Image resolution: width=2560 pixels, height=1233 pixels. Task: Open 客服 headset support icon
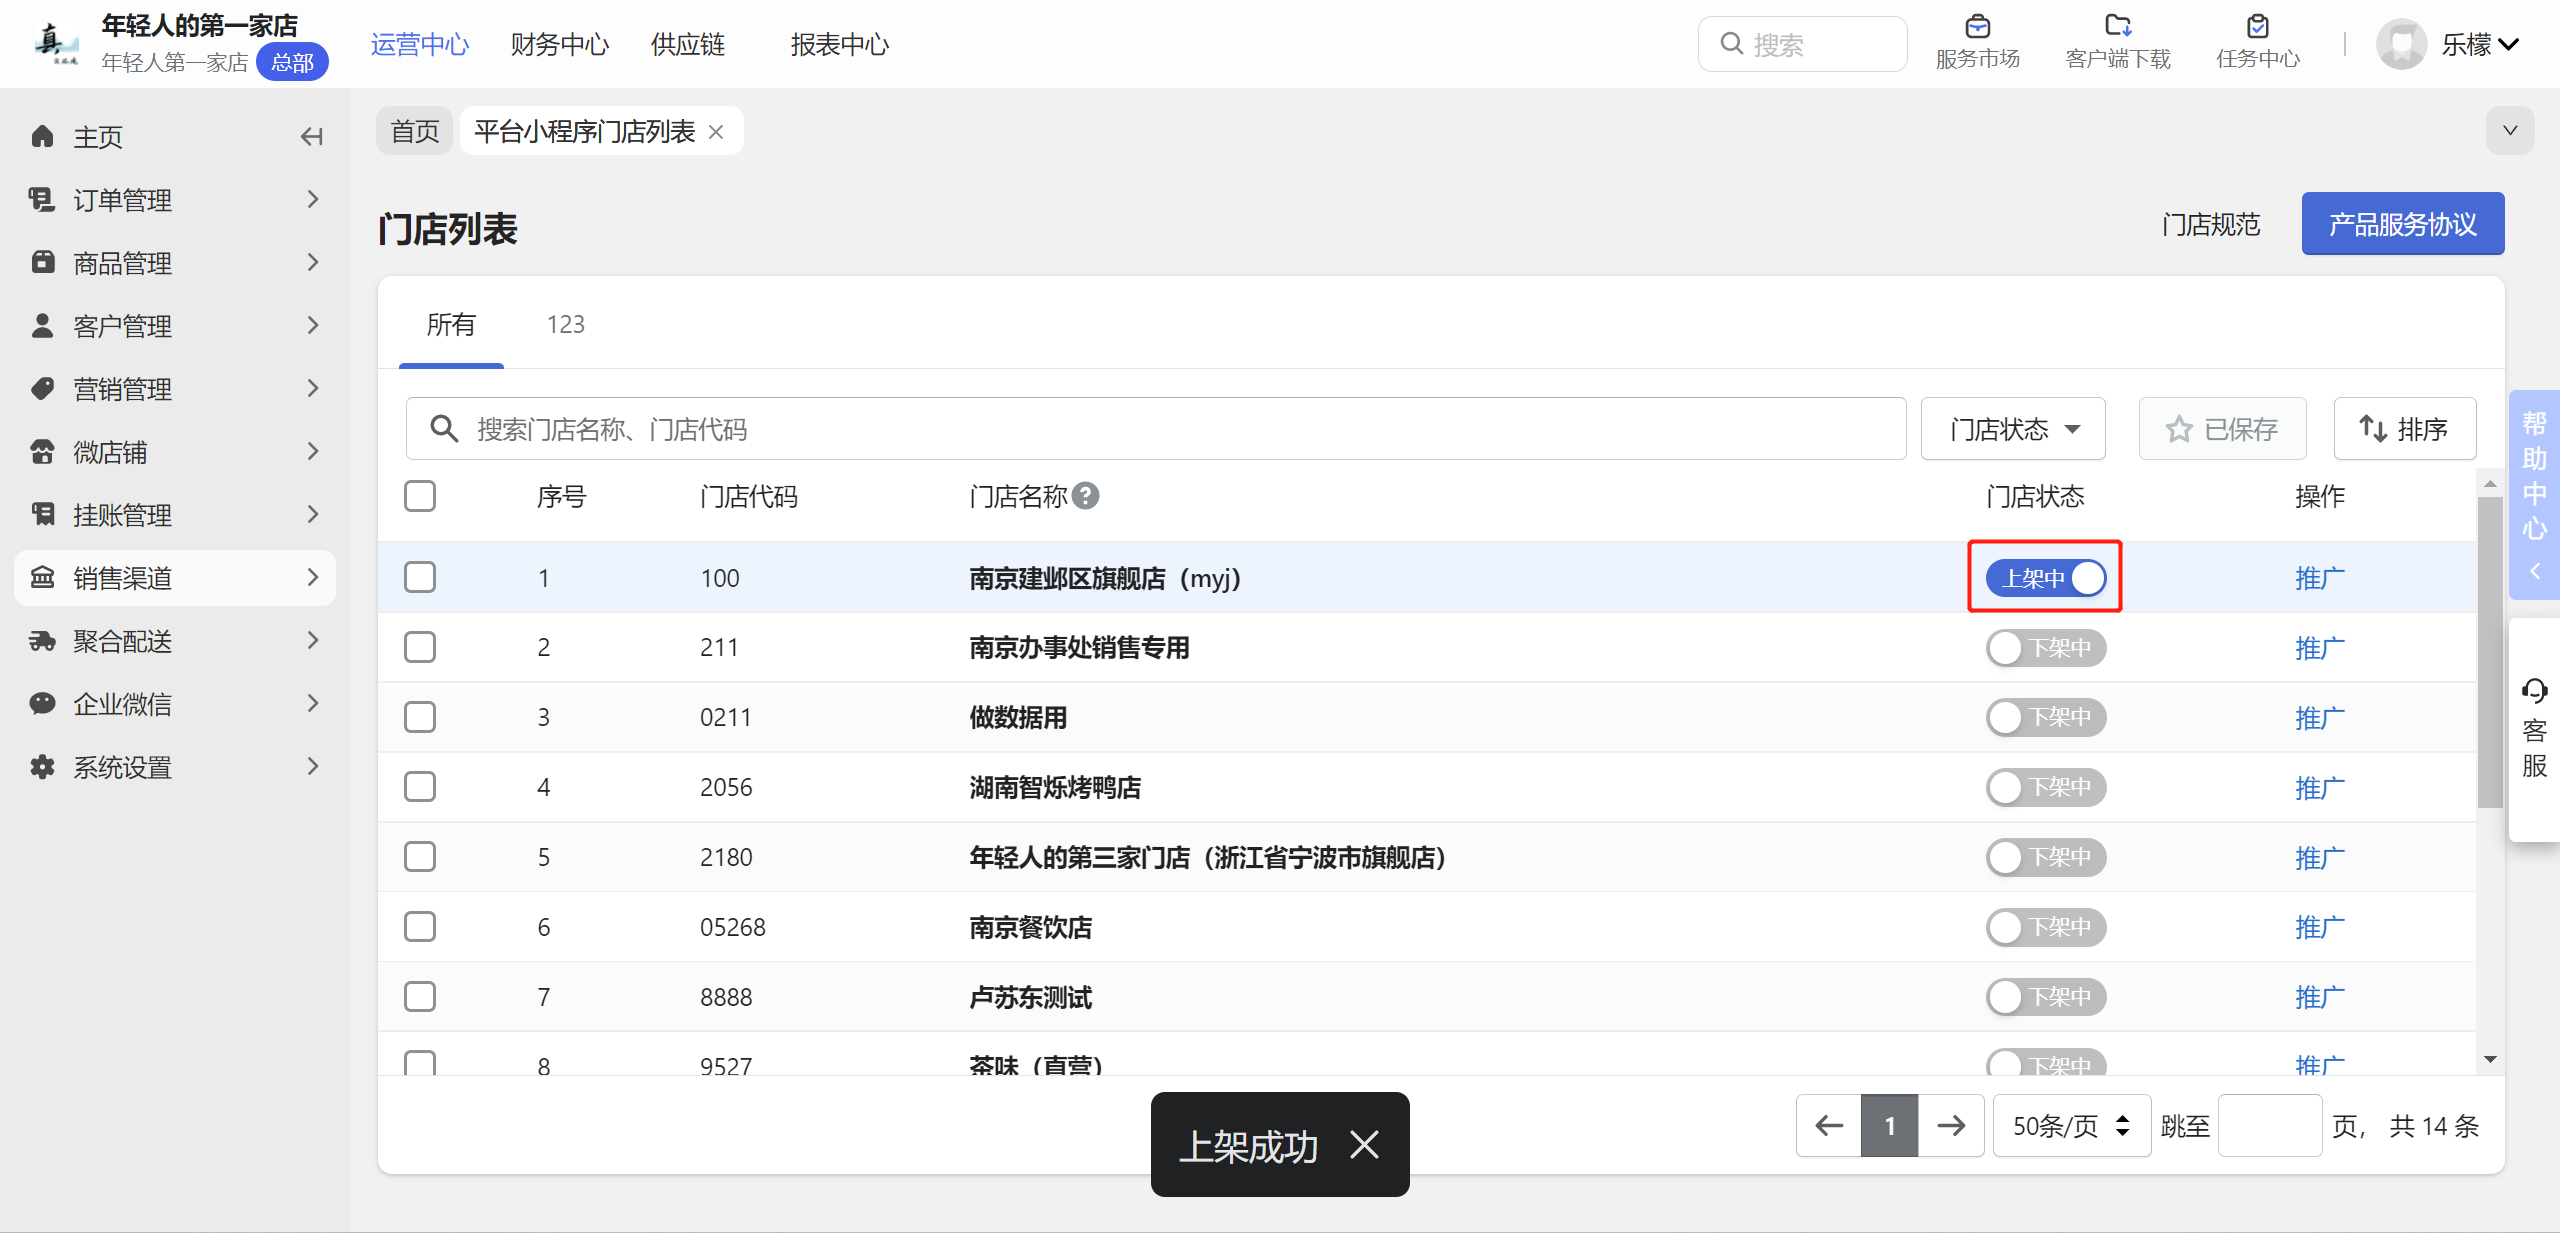(2534, 691)
